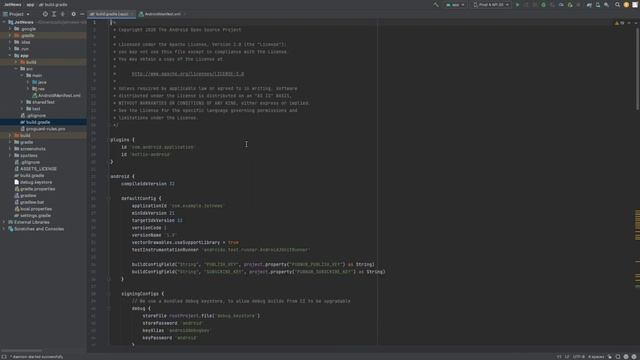Open the device selector Pixel dropdown
Image resolution: width=640 pixels, height=360 pixels.
491,5
